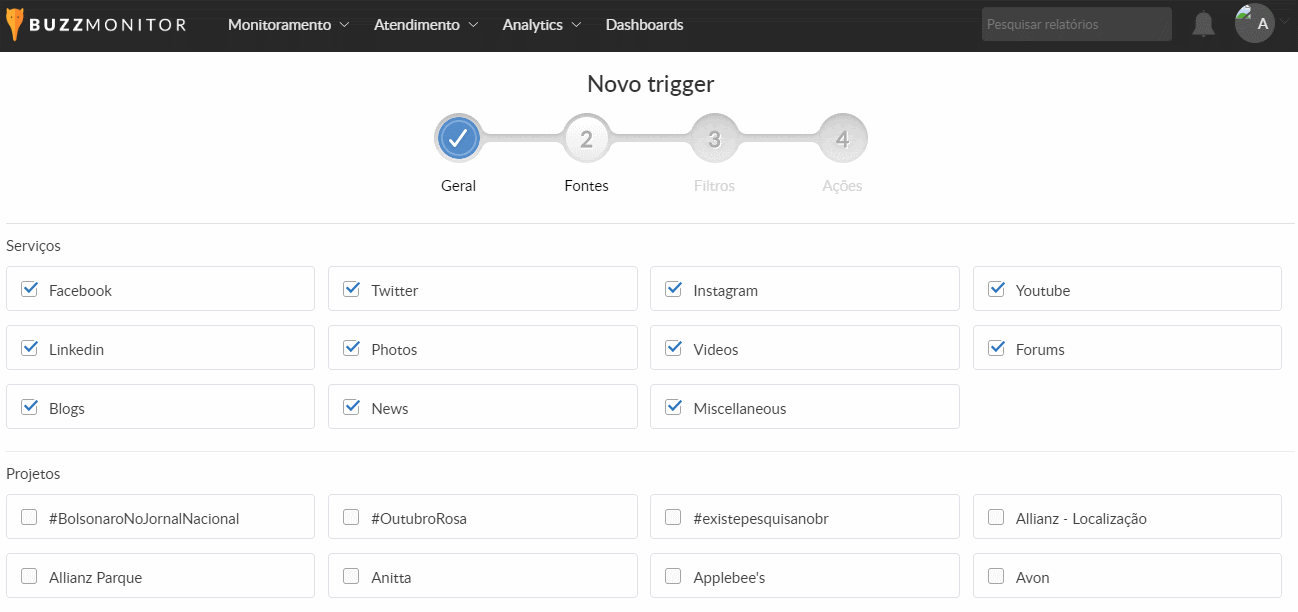Image resolution: width=1298 pixels, height=612 pixels.
Task: Go to step 2 Fontes circle
Action: [x=586, y=139]
